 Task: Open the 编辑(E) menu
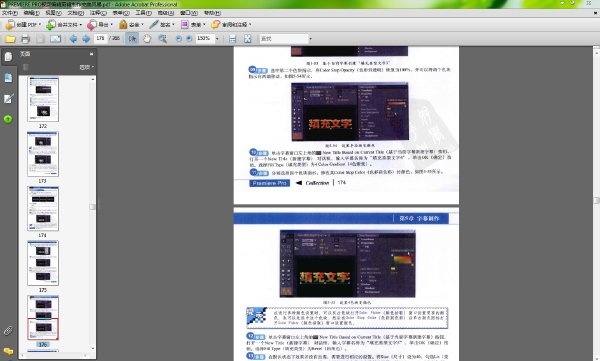[31, 13]
